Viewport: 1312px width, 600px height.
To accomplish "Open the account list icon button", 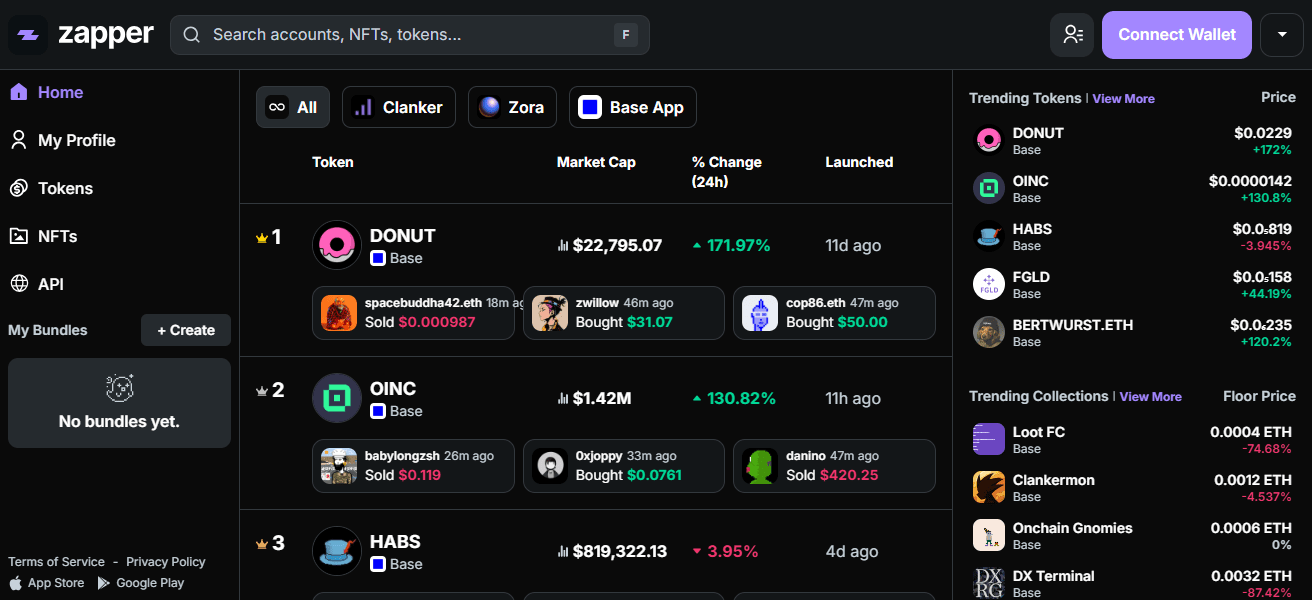I will click(1072, 35).
